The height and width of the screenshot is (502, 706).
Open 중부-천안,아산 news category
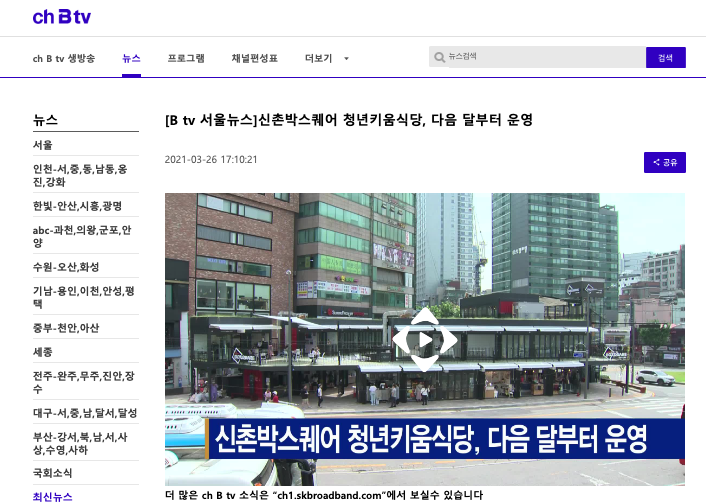(86, 328)
